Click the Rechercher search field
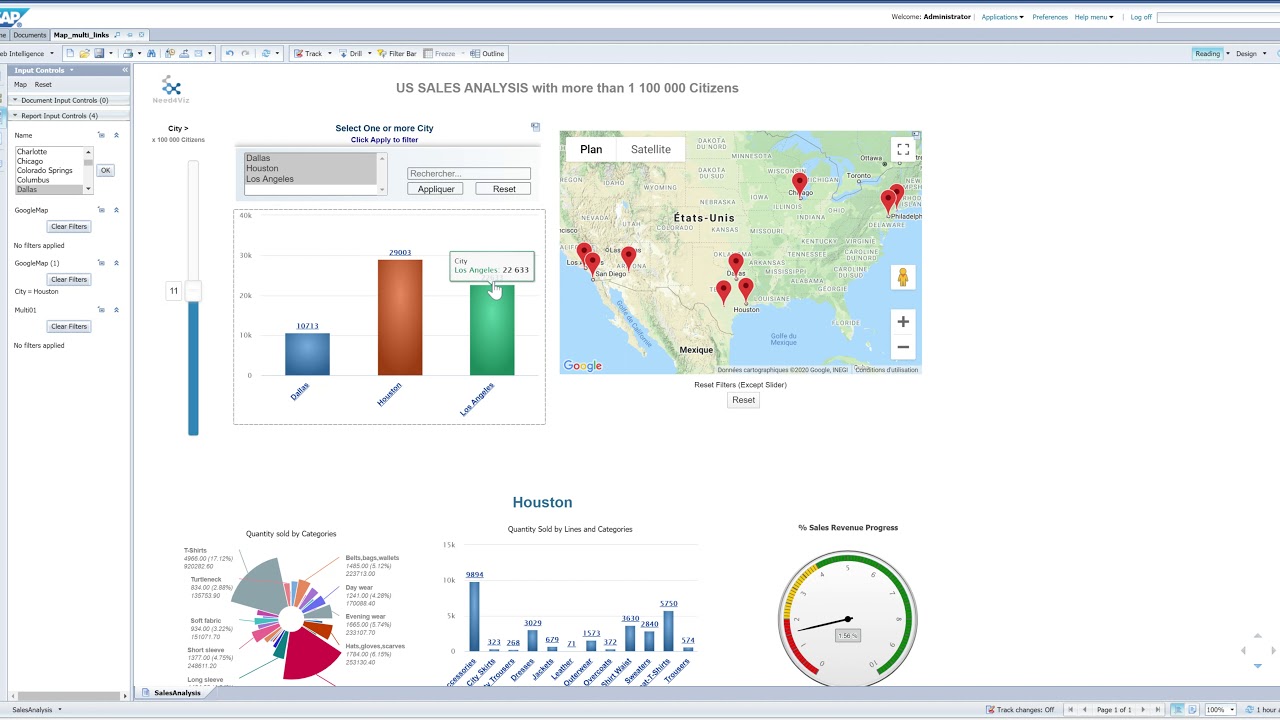The image size is (1280, 720). pos(469,173)
